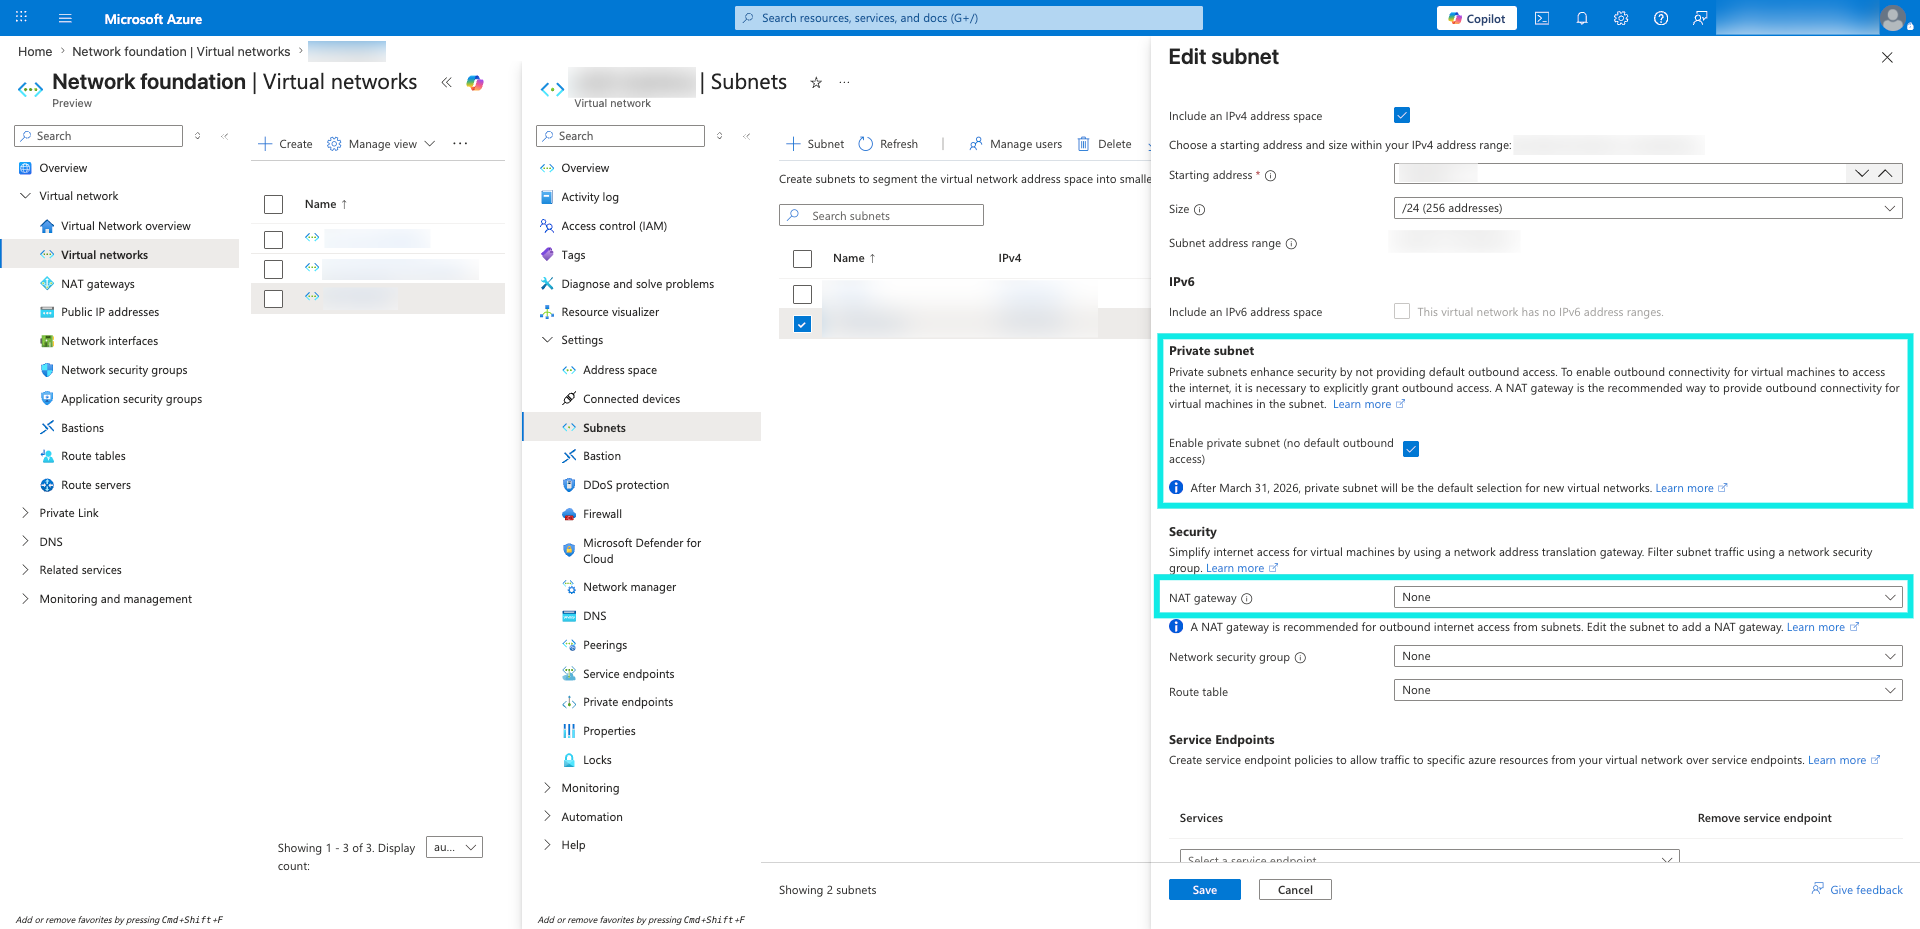Click the Search subnets field

881,216
